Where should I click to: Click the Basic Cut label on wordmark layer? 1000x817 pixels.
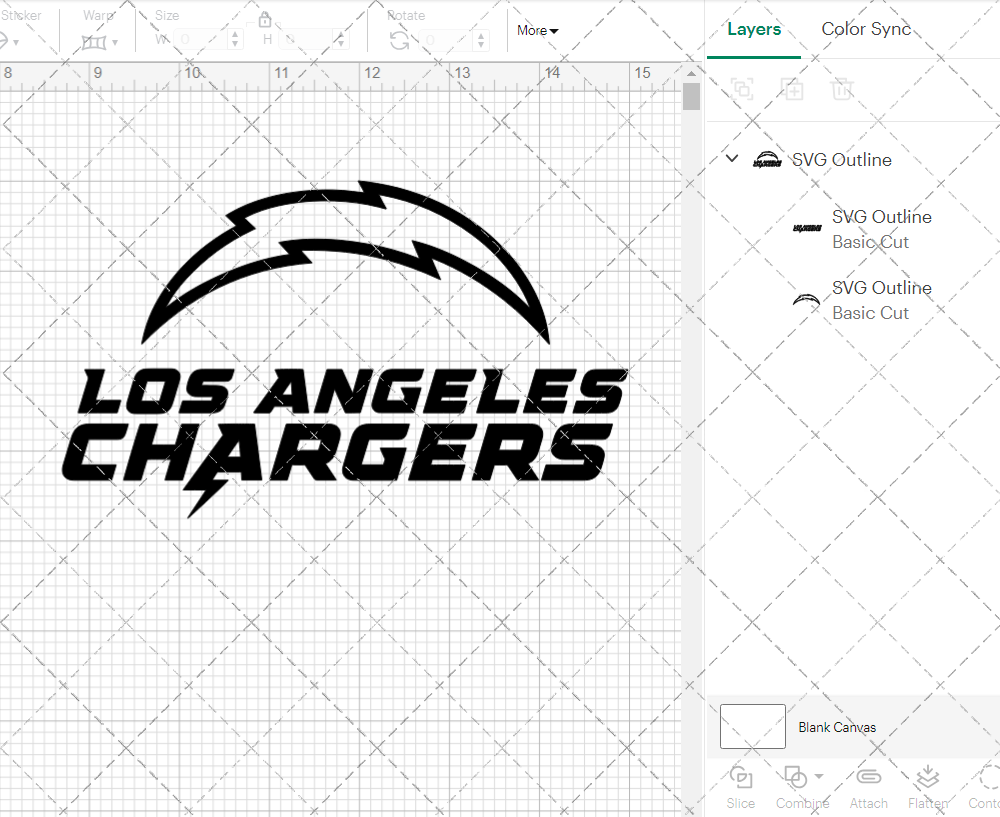[x=870, y=242]
